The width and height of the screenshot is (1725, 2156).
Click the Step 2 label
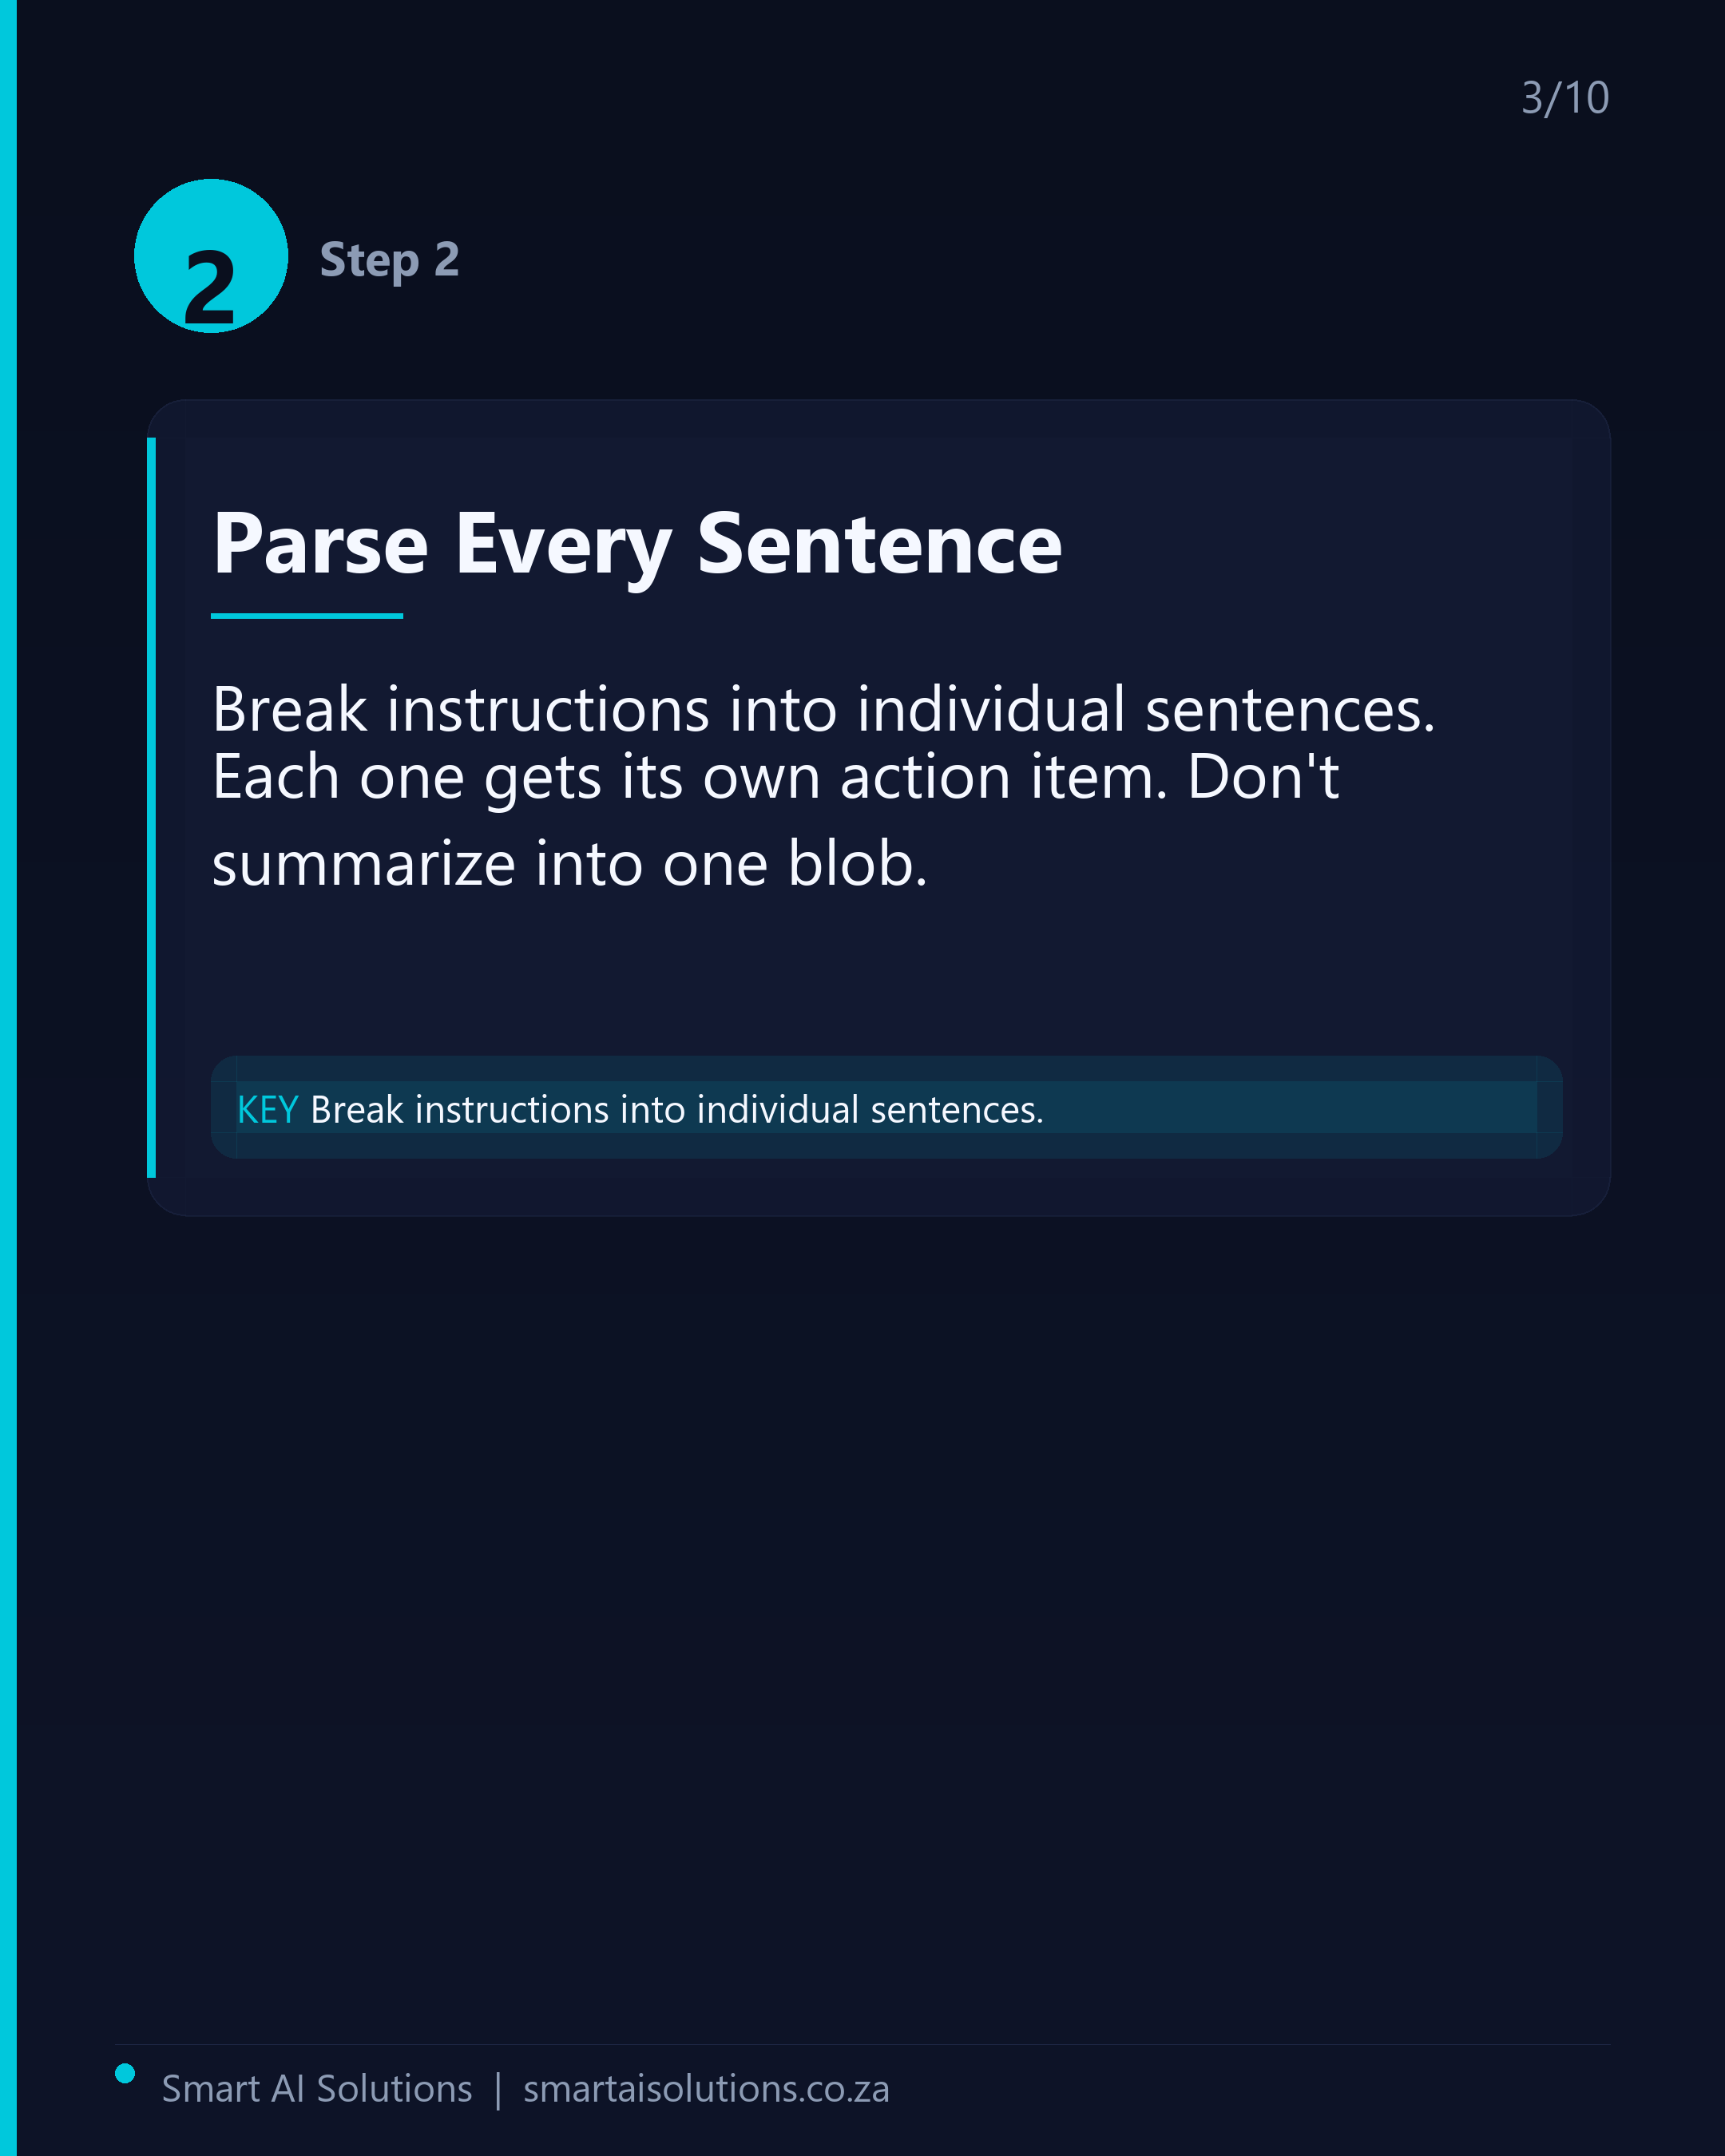click(x=389, y=260)
